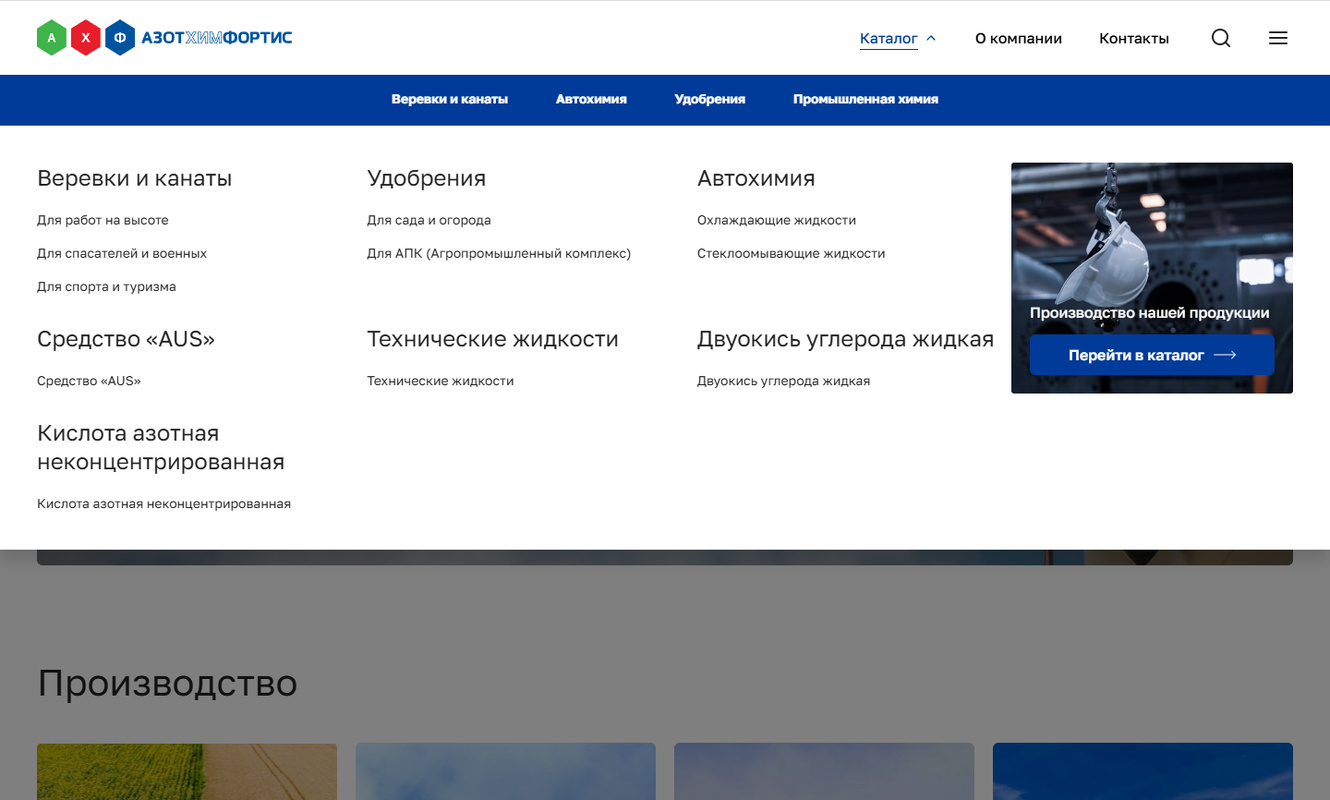This screenshot has width=1330, height=800.
Task: Open Для спорта и туризма
Action: coord(106,286)
